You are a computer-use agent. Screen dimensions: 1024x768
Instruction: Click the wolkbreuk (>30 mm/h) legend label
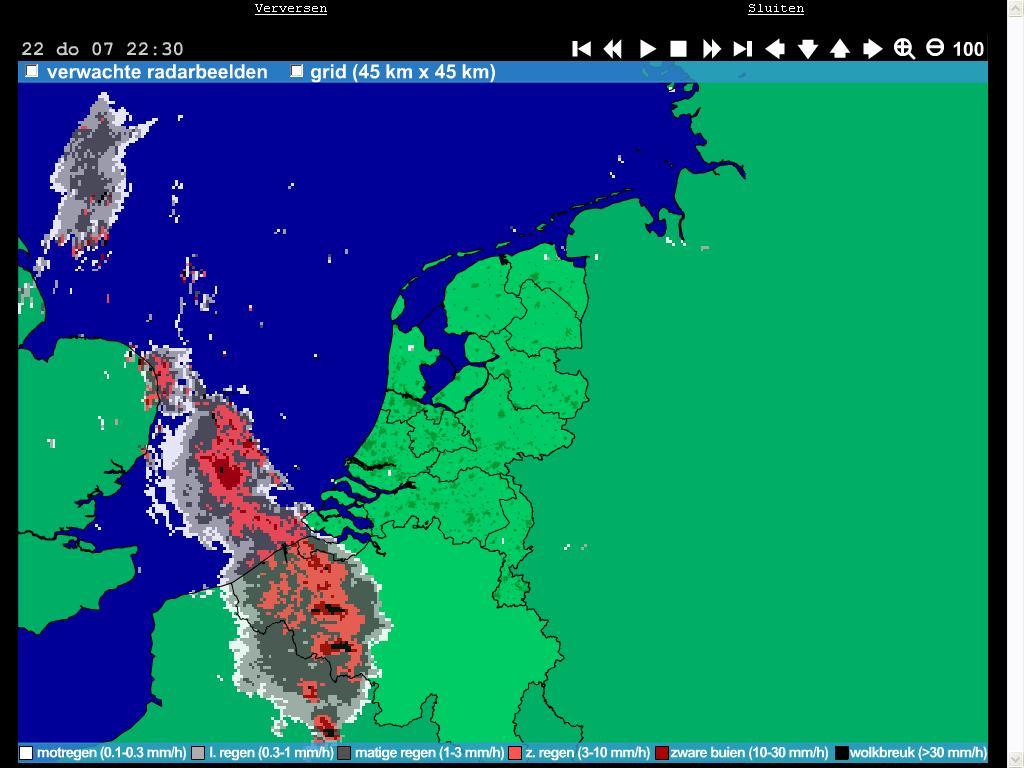coord(918,753)
